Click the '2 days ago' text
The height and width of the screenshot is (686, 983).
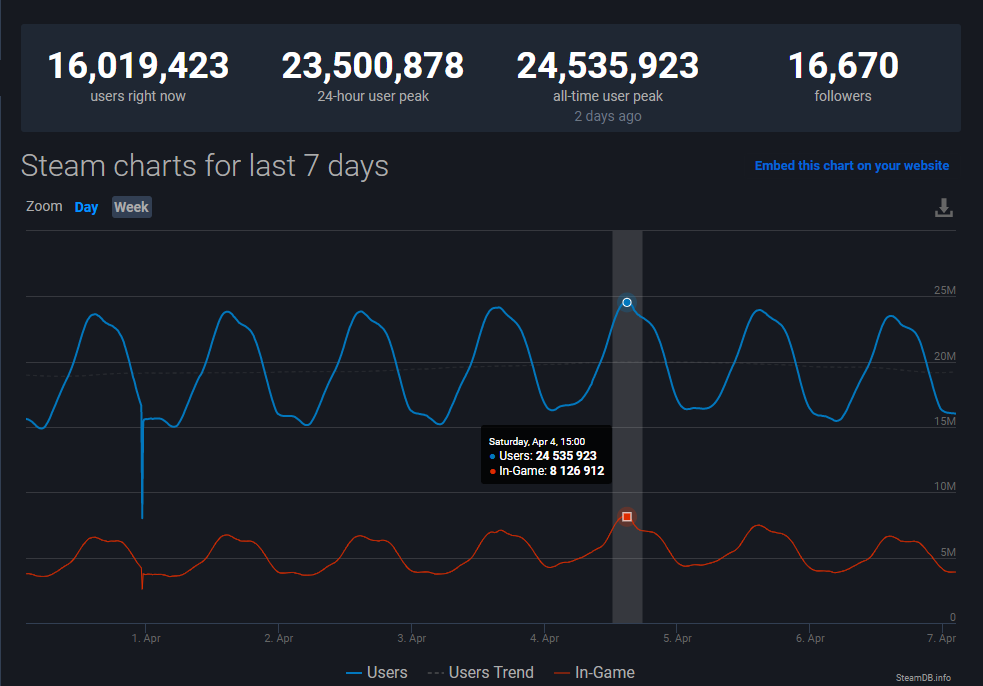[607, 116]
